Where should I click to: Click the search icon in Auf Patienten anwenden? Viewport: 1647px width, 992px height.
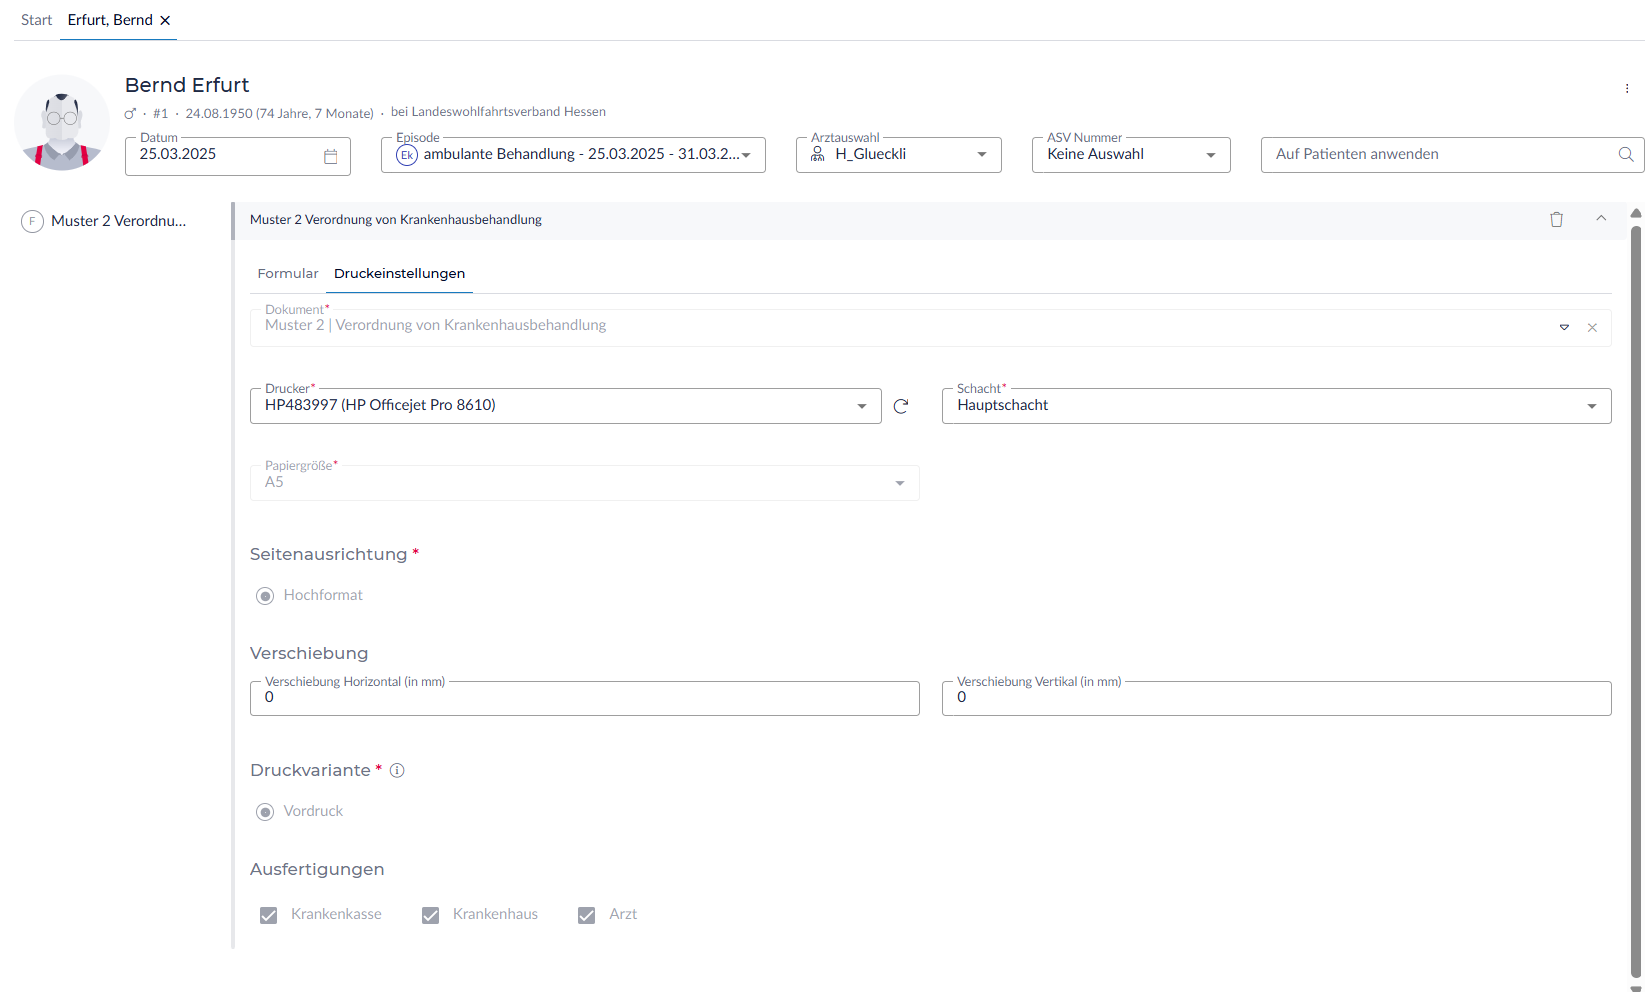tap(1626, 155)
